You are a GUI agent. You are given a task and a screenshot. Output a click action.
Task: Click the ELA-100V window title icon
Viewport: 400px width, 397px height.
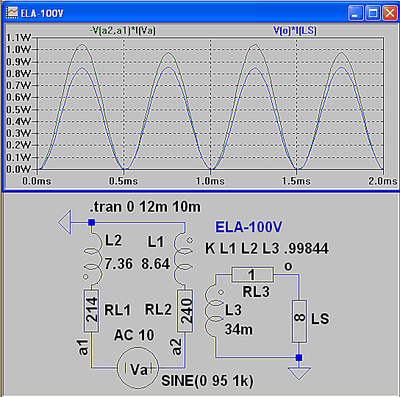coord(12,13)
